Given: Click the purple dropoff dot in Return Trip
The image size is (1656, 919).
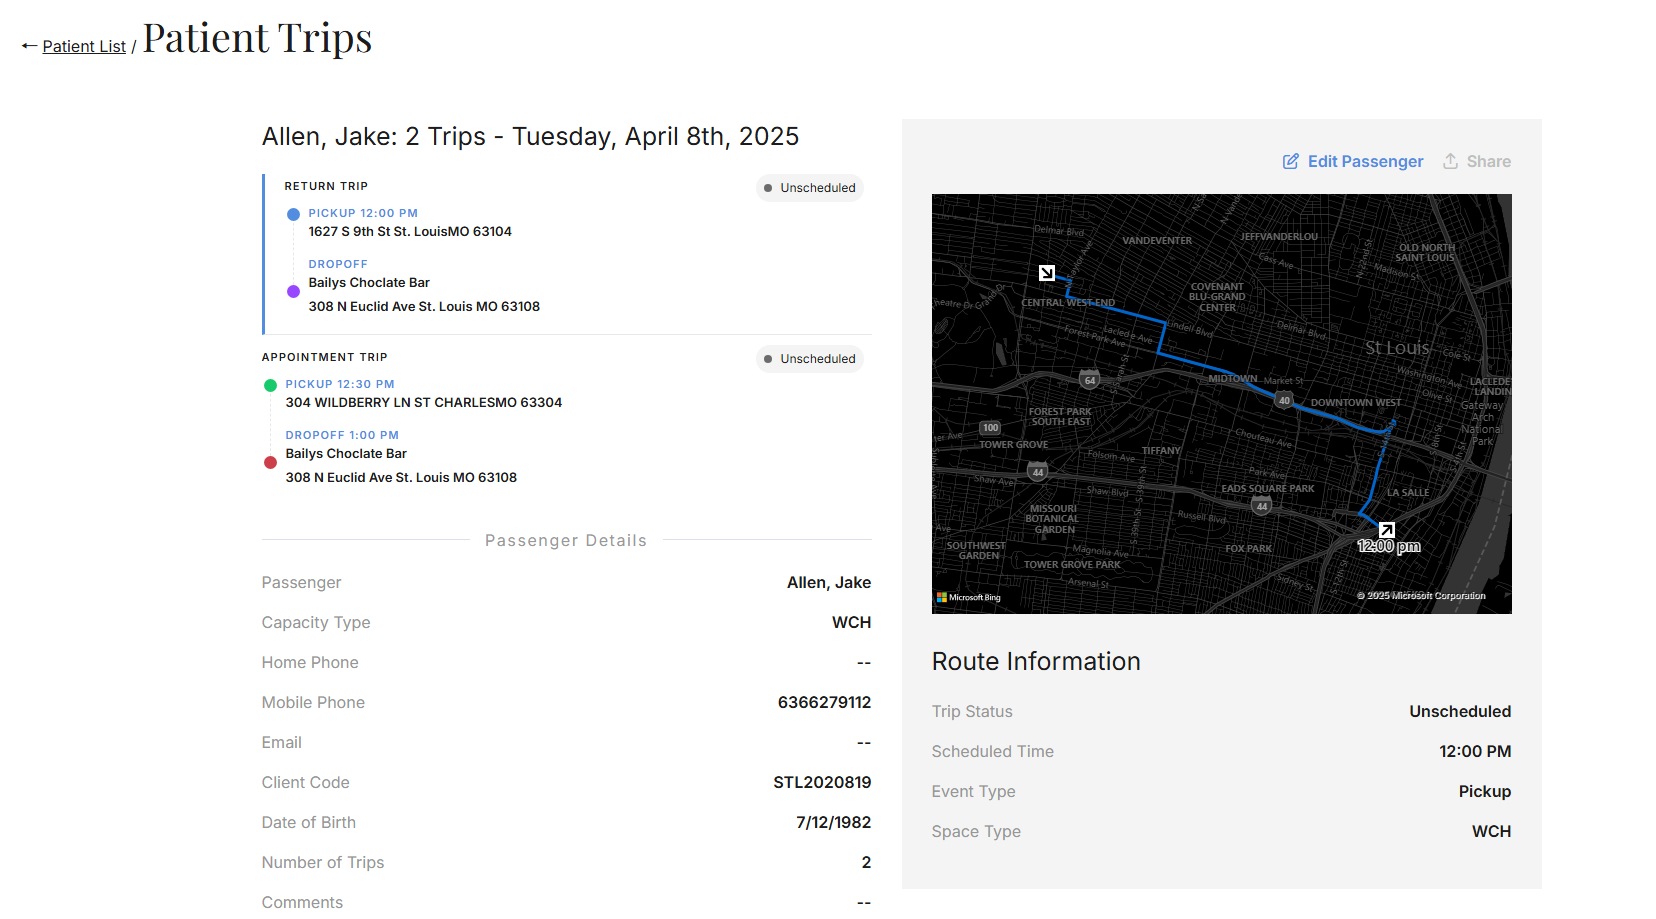Looking at the screenshot, I should (293, 292).
